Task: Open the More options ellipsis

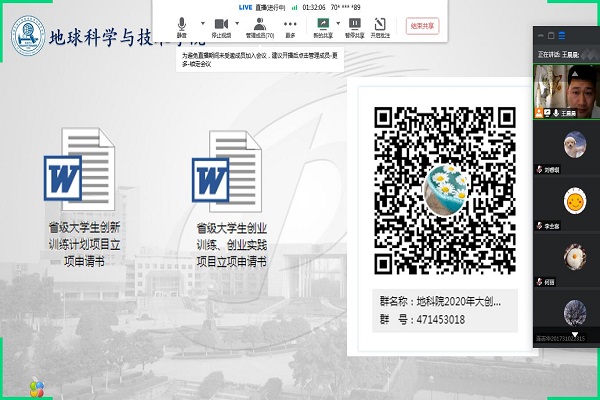Action: tap(290, 25)
